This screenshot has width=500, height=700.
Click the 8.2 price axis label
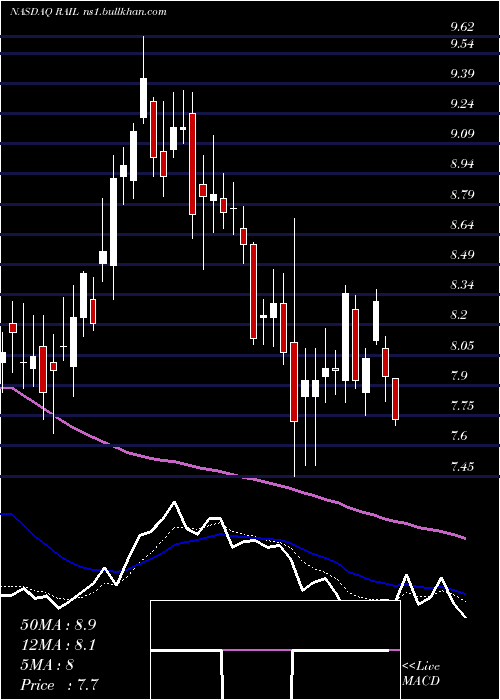459,315
